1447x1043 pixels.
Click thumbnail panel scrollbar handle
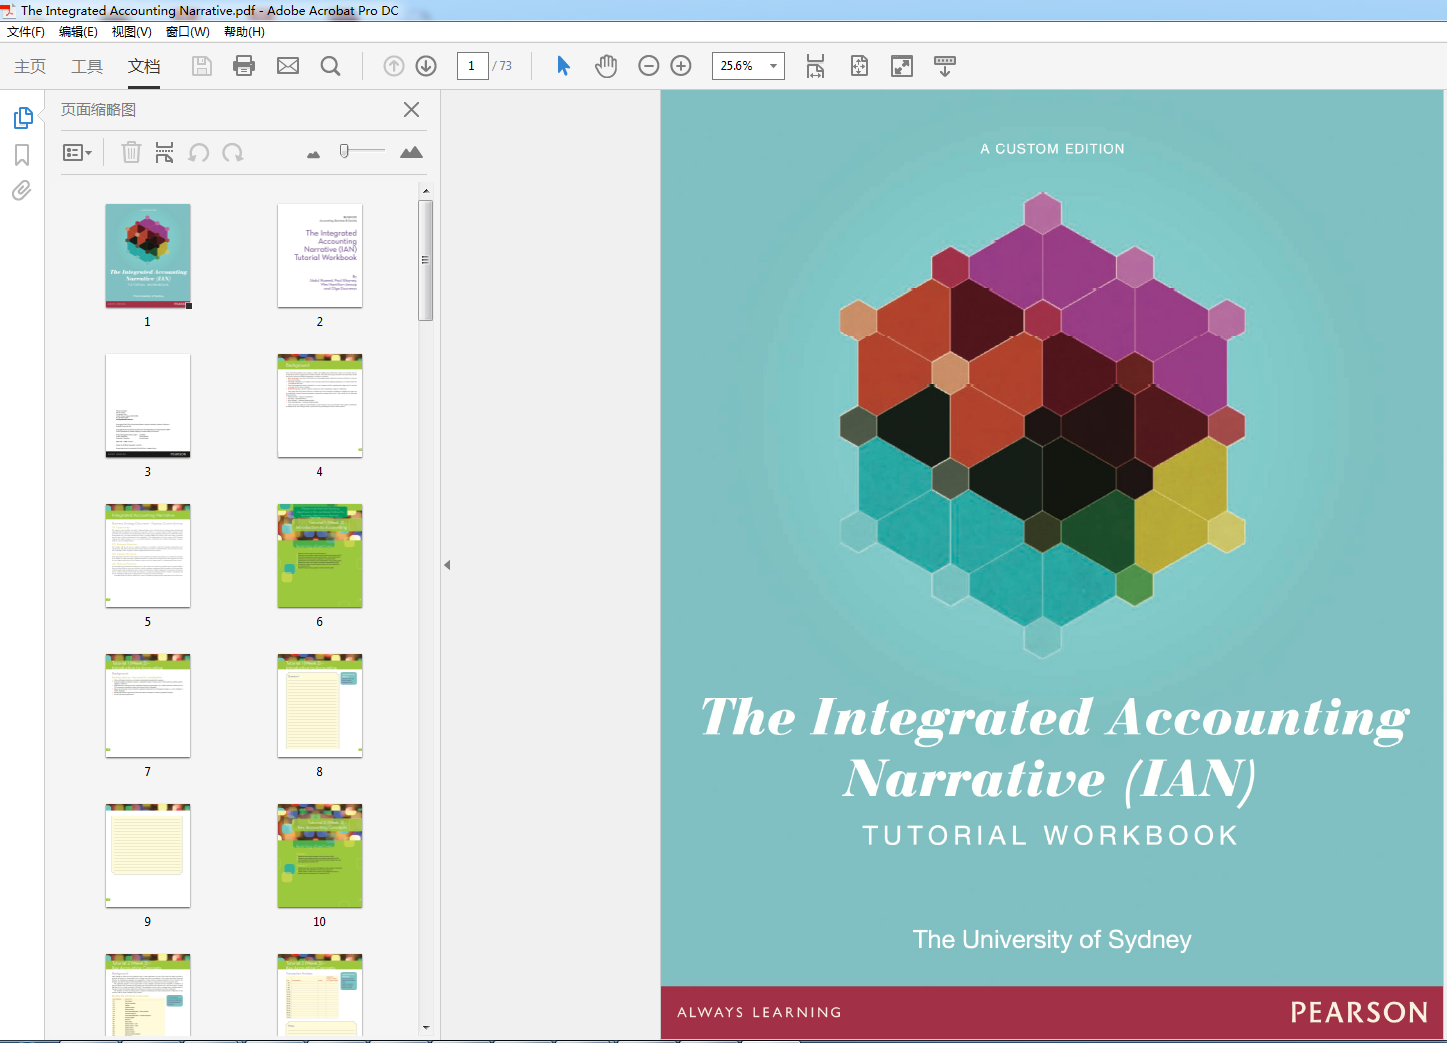click(426, 260)
